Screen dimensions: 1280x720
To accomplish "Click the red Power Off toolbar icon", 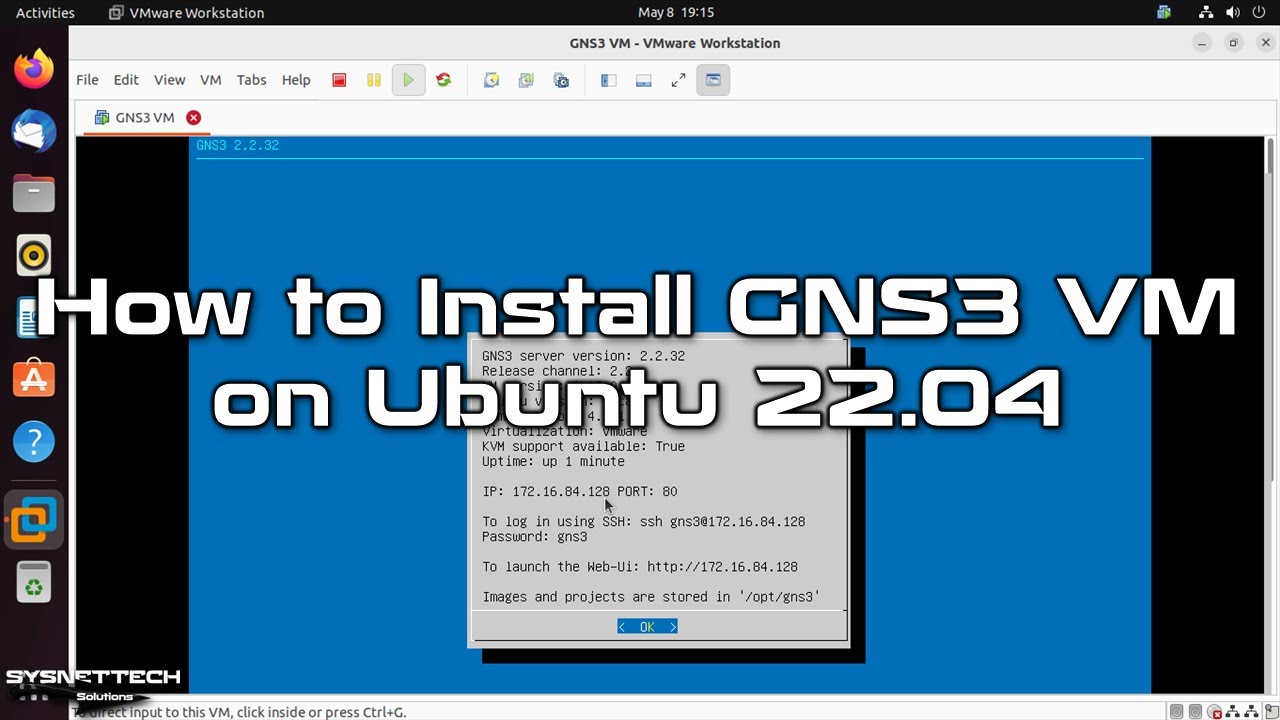I will [339, 80].
